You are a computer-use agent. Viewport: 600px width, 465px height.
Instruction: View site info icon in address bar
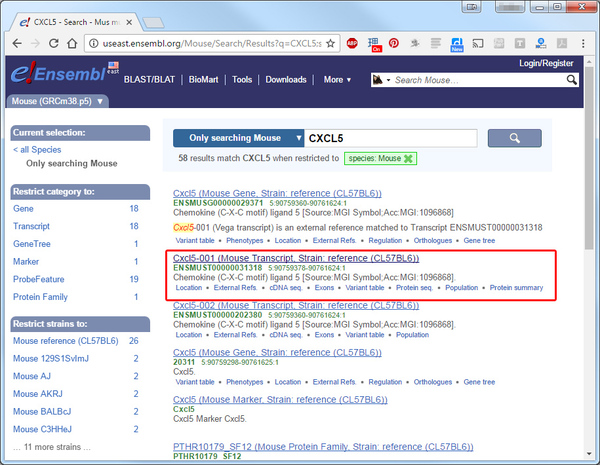pyautogui.click(x=93, y=43)
